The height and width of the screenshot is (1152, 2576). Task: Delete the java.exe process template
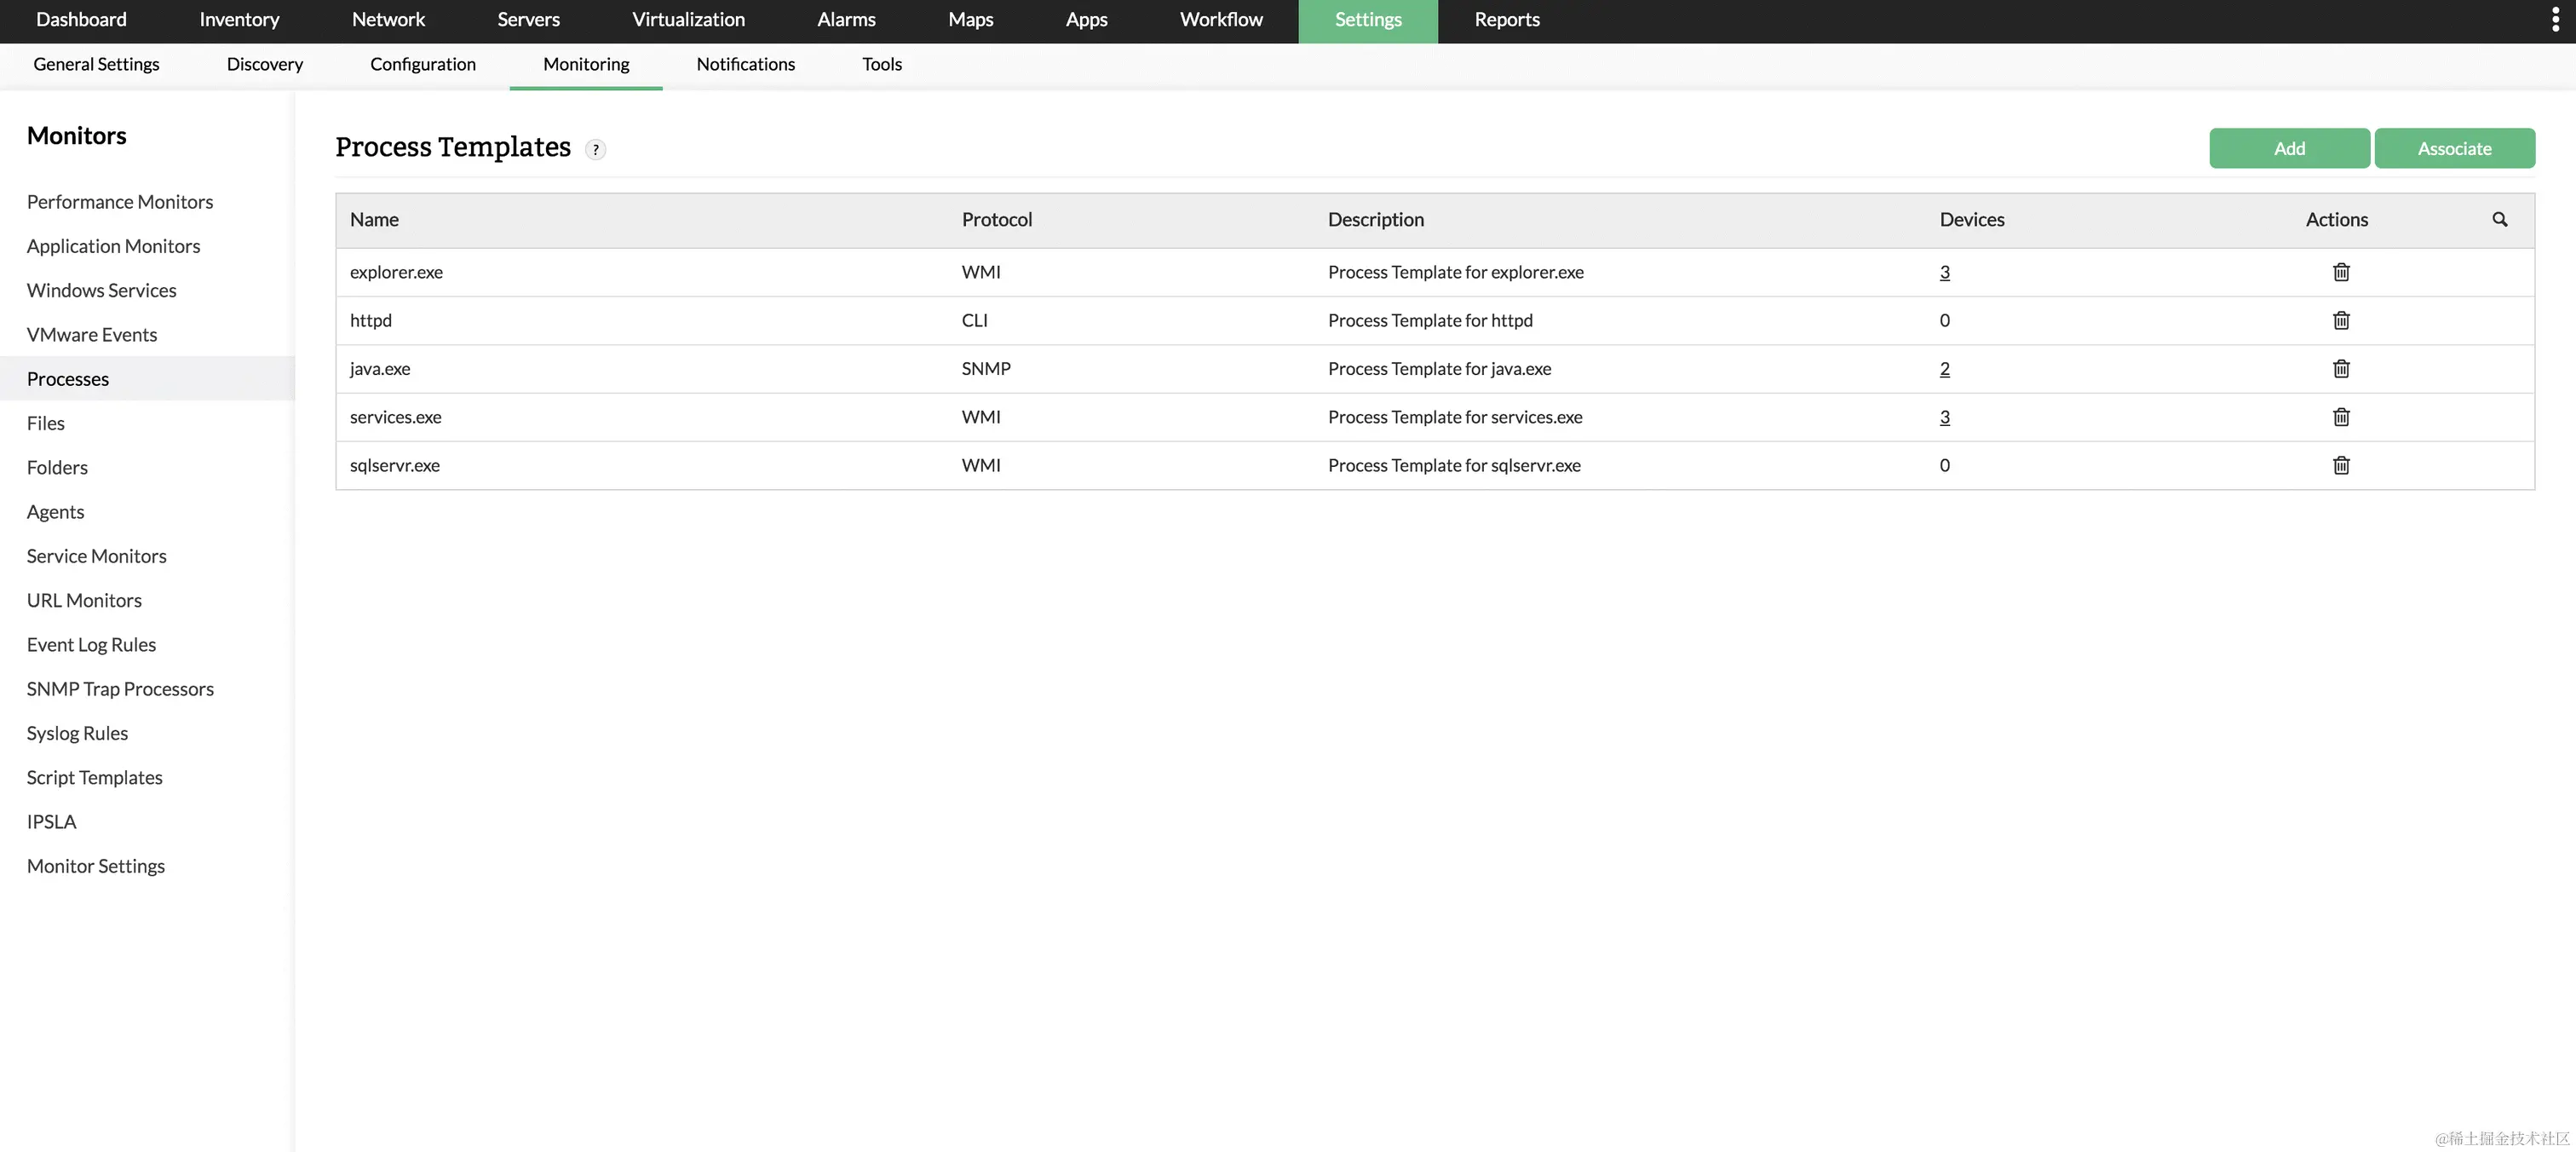[x=2341, y=368]
